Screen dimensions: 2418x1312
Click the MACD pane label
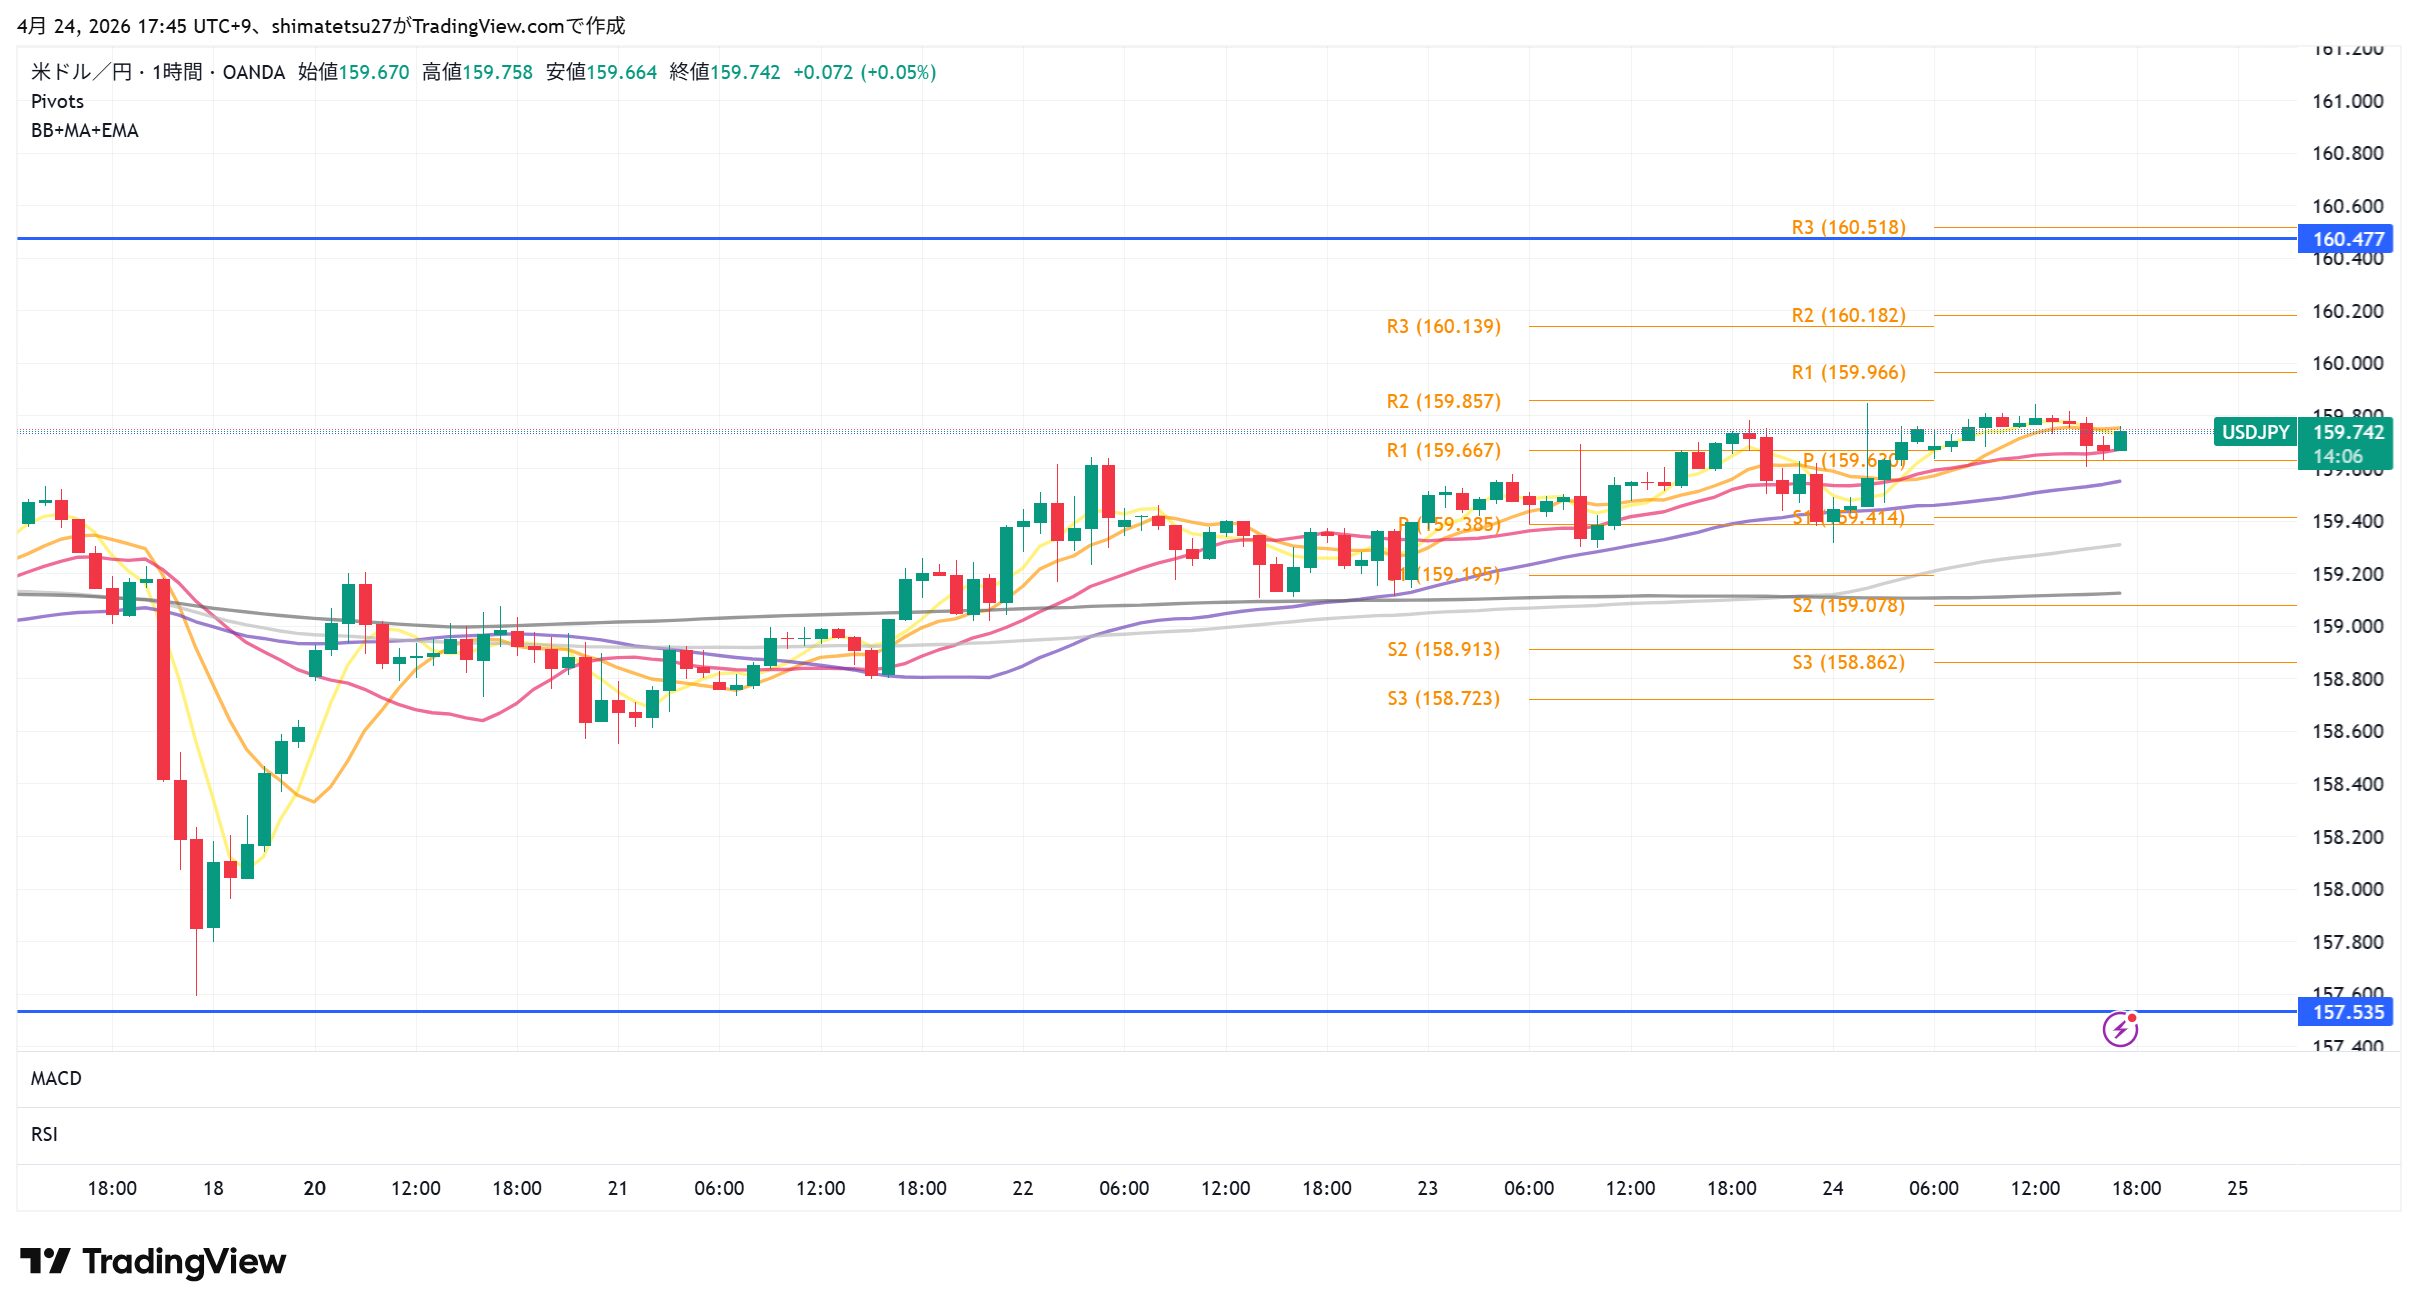[56, 1078]
